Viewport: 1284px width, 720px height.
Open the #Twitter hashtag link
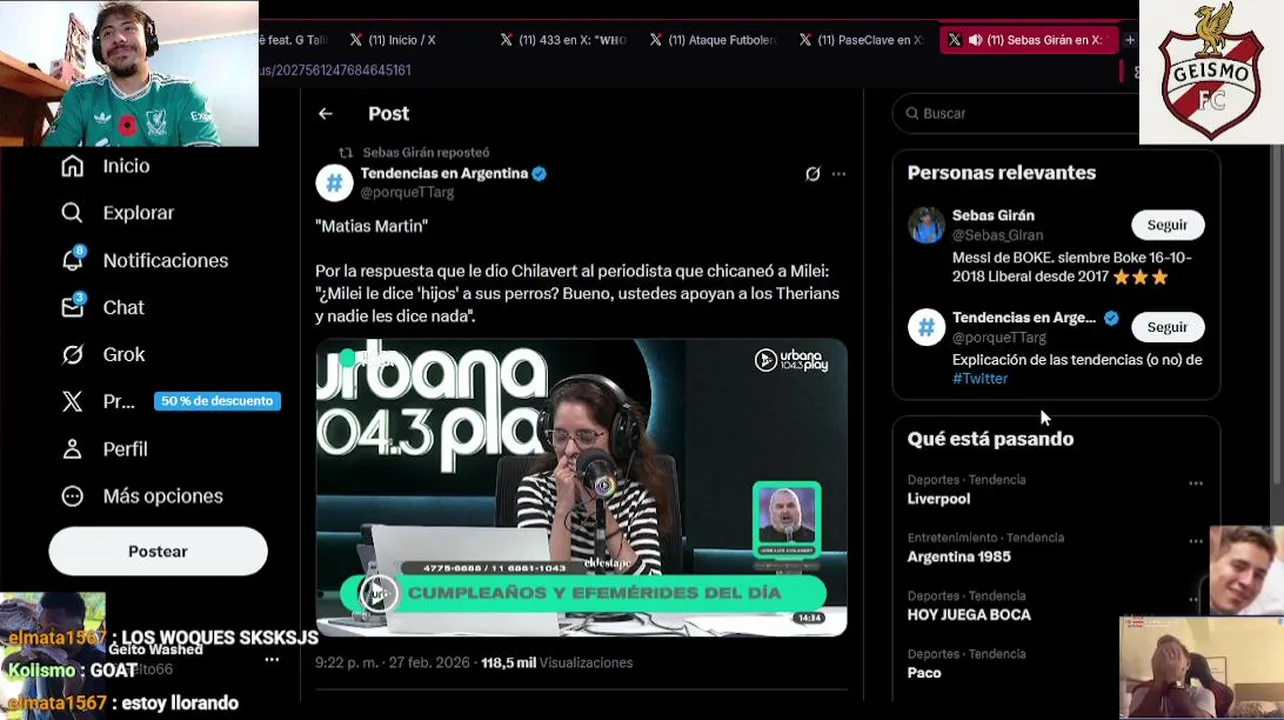980,379
